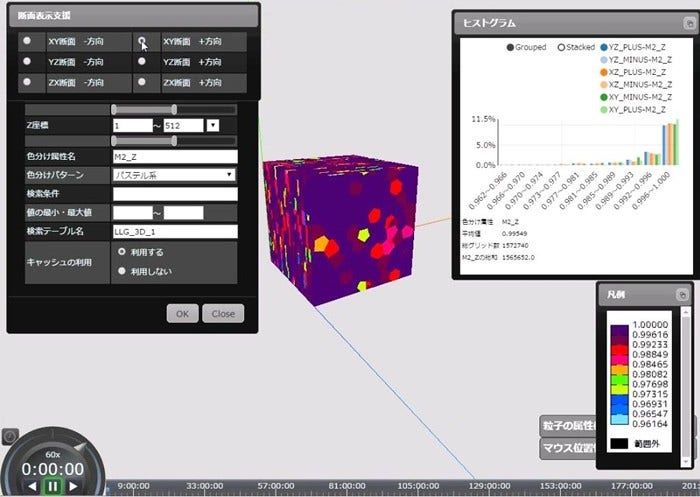The image size is (700, 497).
Task: Open the Z座標 dropdown arrow
Action: click(212, 126)
